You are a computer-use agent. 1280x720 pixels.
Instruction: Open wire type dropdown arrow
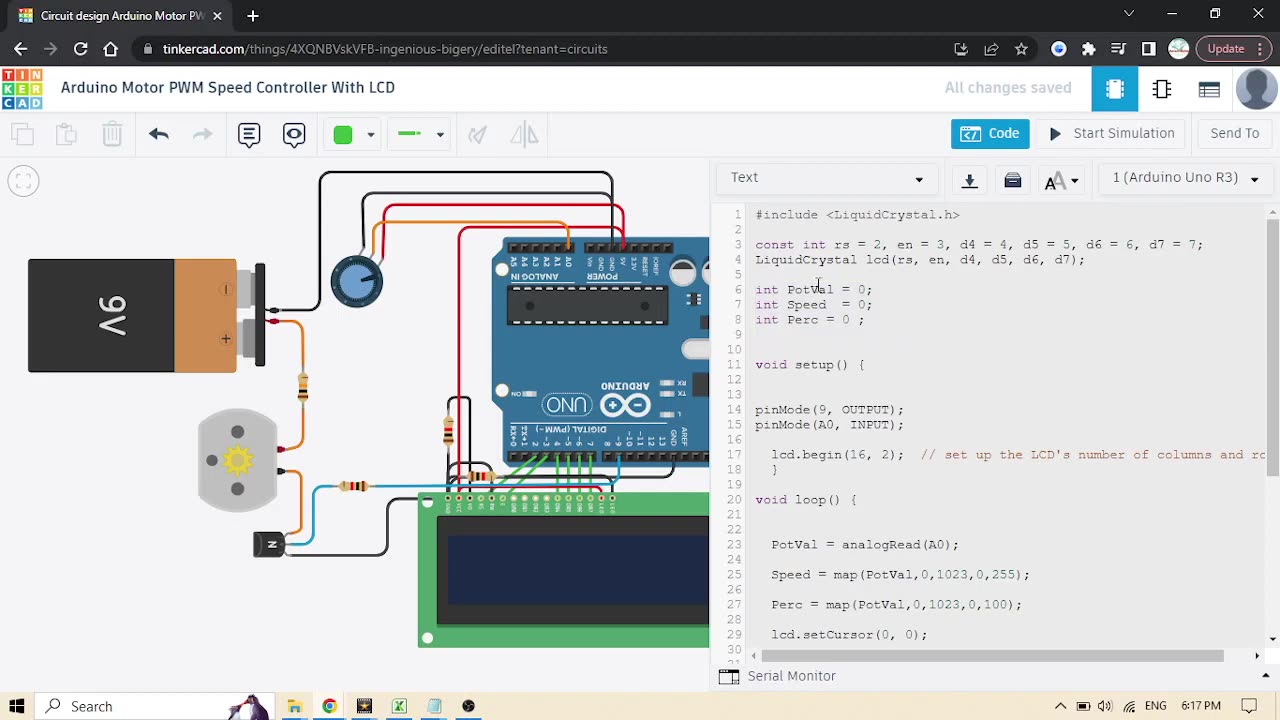click(440, 135)
